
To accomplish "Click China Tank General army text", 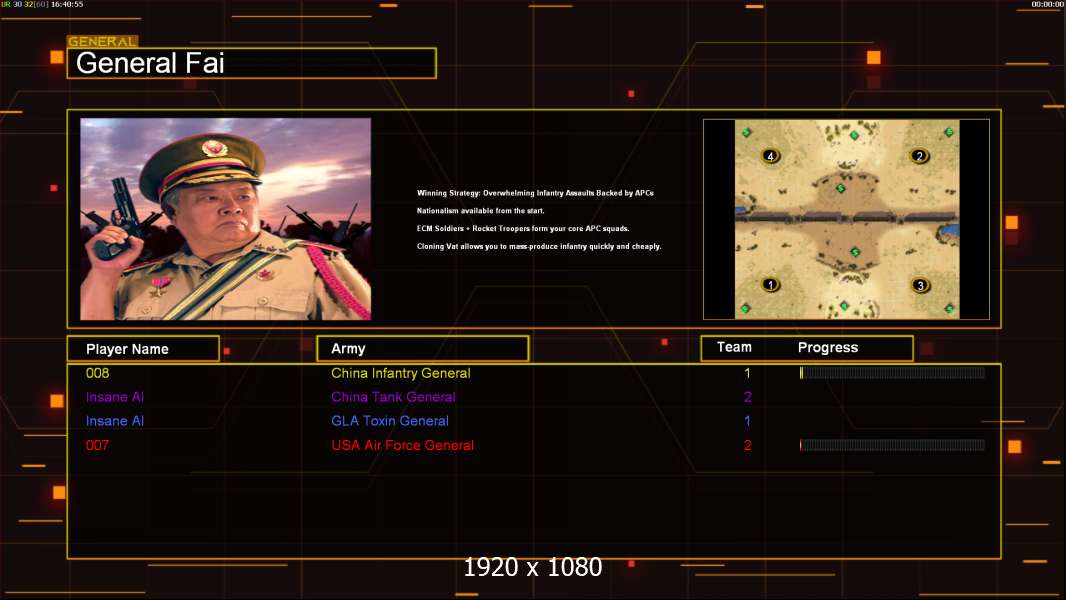I will [x=393, y=397].
